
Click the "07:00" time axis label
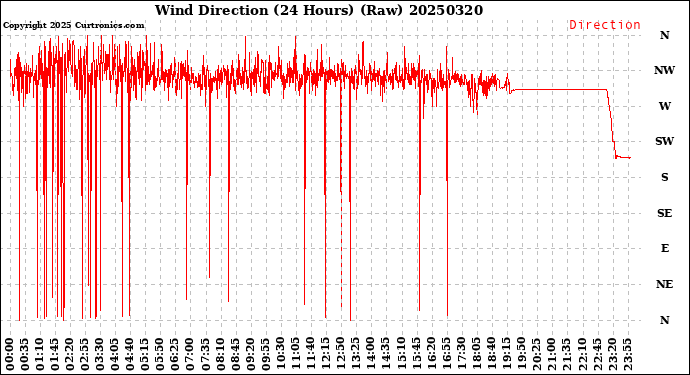point(190,355)
